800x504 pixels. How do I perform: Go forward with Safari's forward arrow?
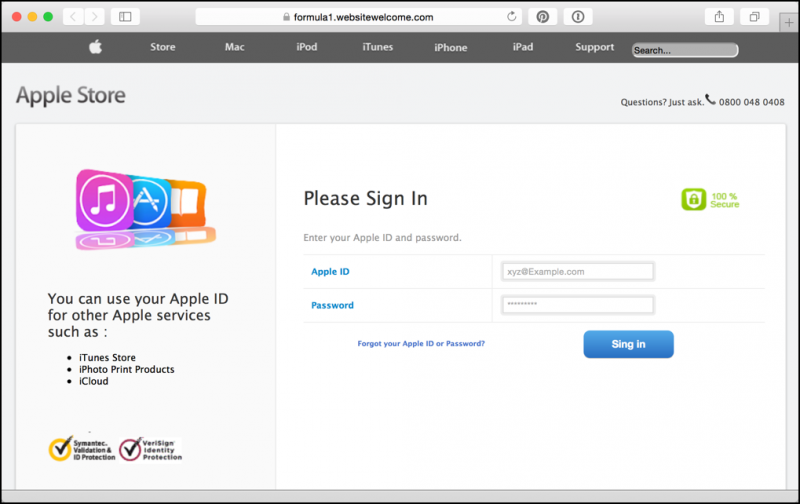coord(94,17)
